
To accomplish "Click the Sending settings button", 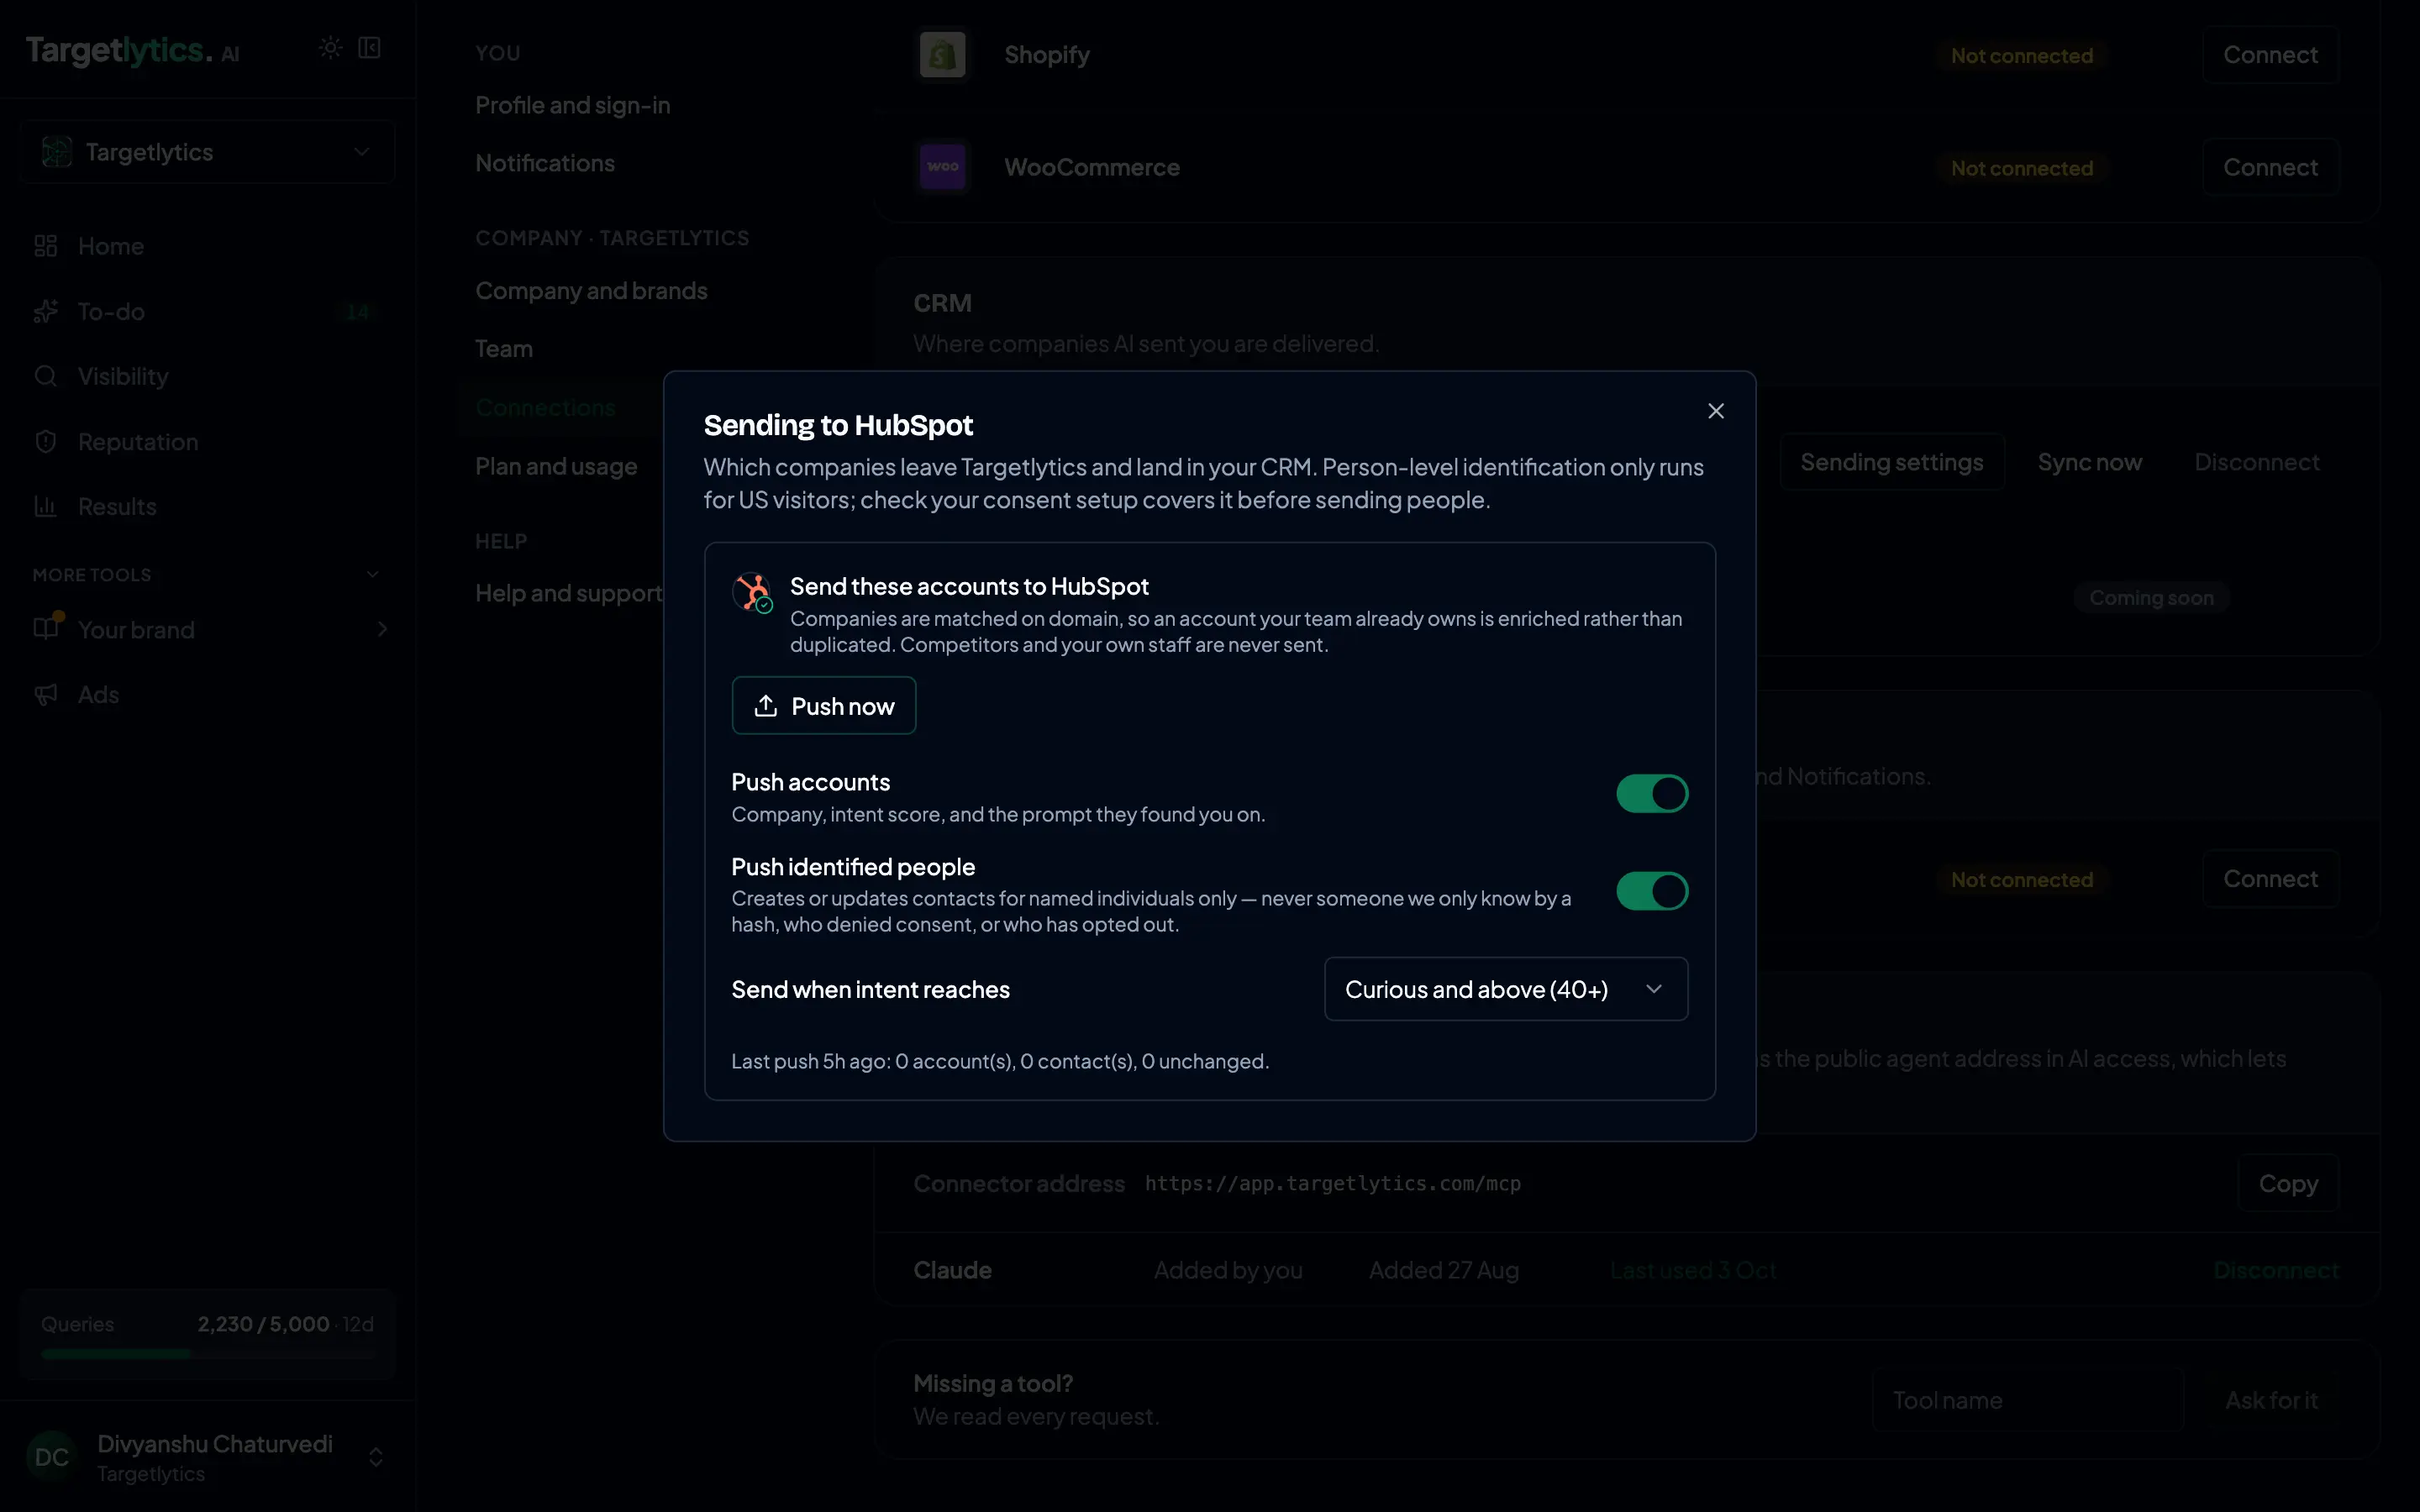I will coord(1892,462).
